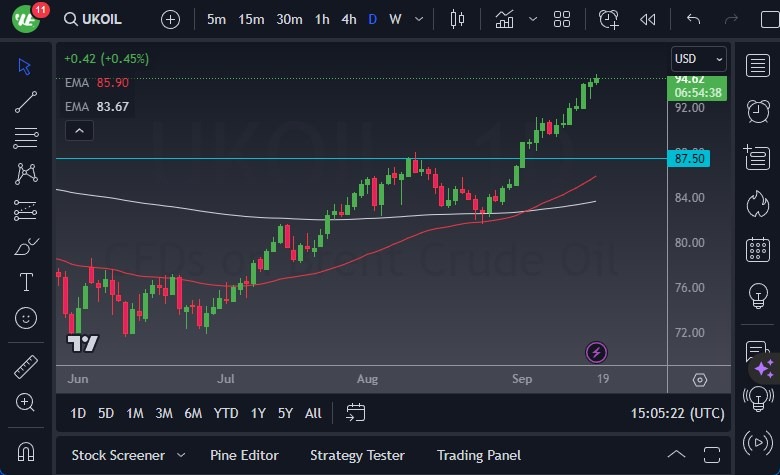Select the brush drawing tool
Screen dimensions: 780x475
click(x=26, y=246)
